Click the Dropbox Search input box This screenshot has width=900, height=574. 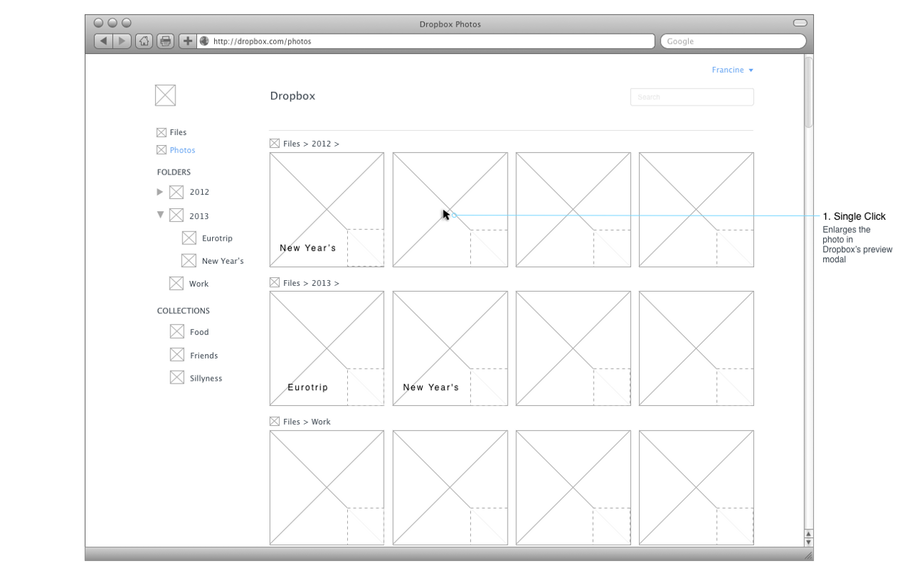click(x=692, y=97)
